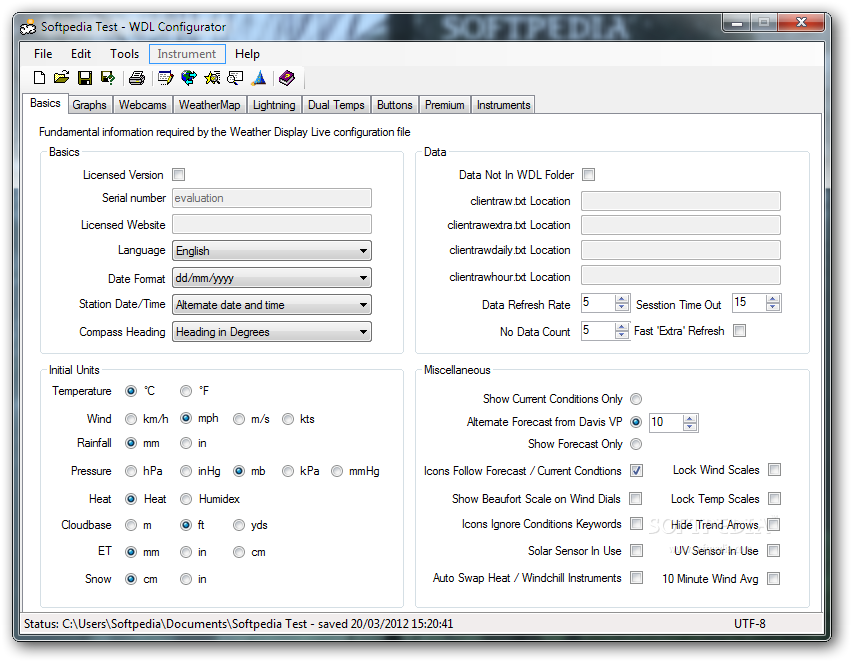Click the purple help book icon
The width and height of the screenshot is (852, 662).
point(286,78)
